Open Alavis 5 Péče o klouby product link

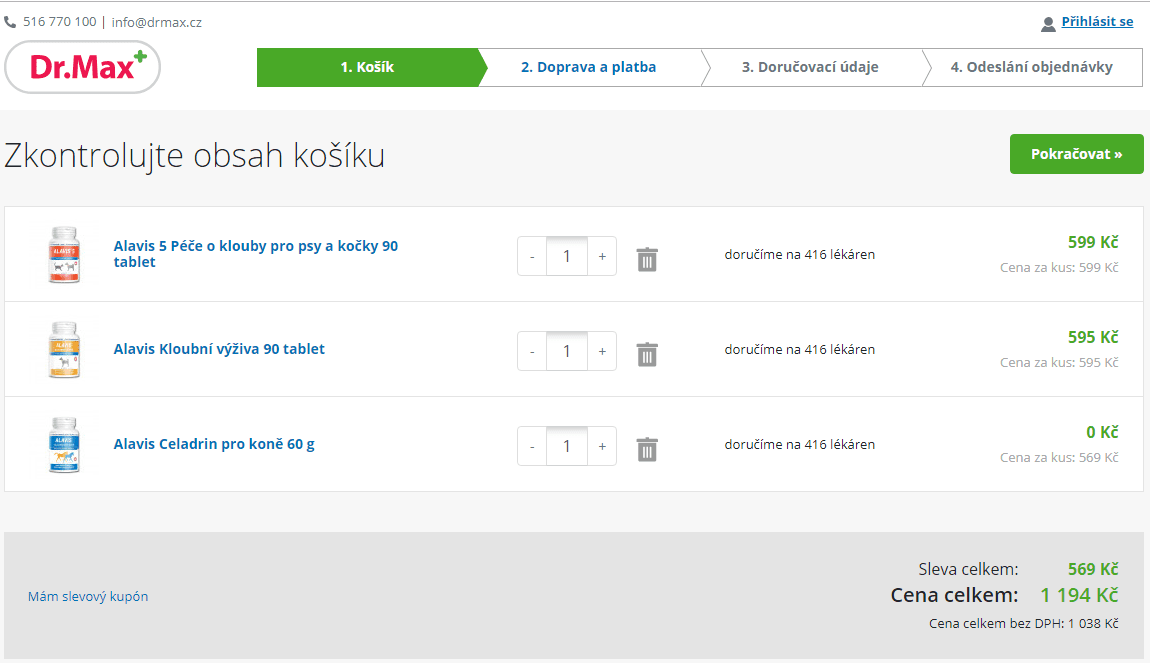pos(256,254)
